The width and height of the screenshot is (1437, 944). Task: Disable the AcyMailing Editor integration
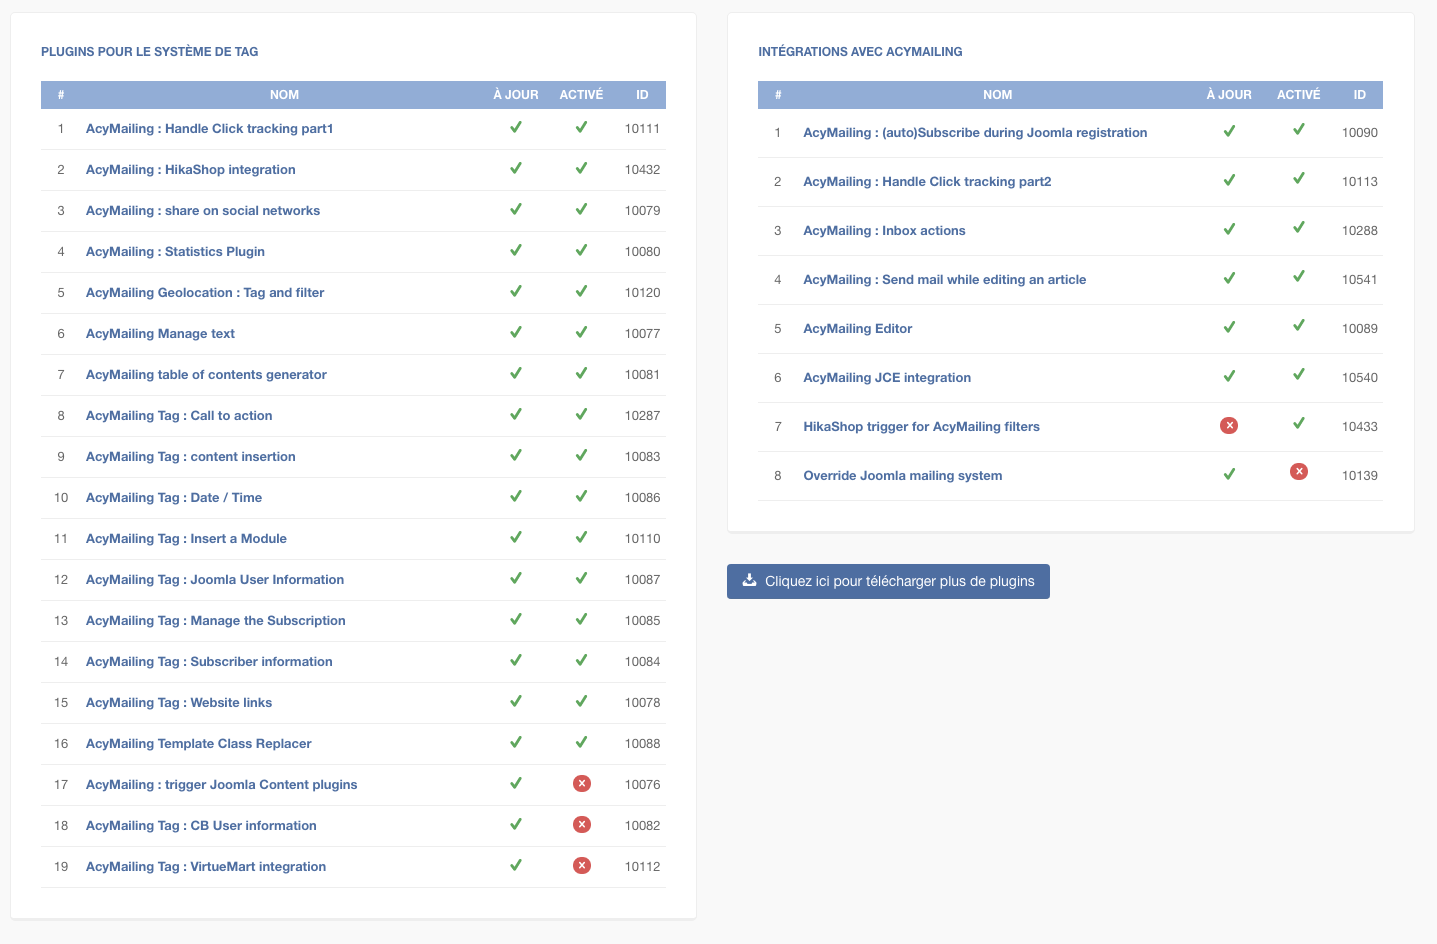pyautogui.click(x=1298, y=326)
